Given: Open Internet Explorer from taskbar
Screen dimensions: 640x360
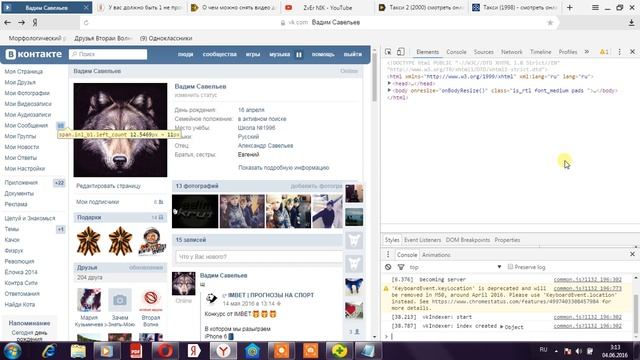Looking at the screenshot, I should [x=49, y=351].
